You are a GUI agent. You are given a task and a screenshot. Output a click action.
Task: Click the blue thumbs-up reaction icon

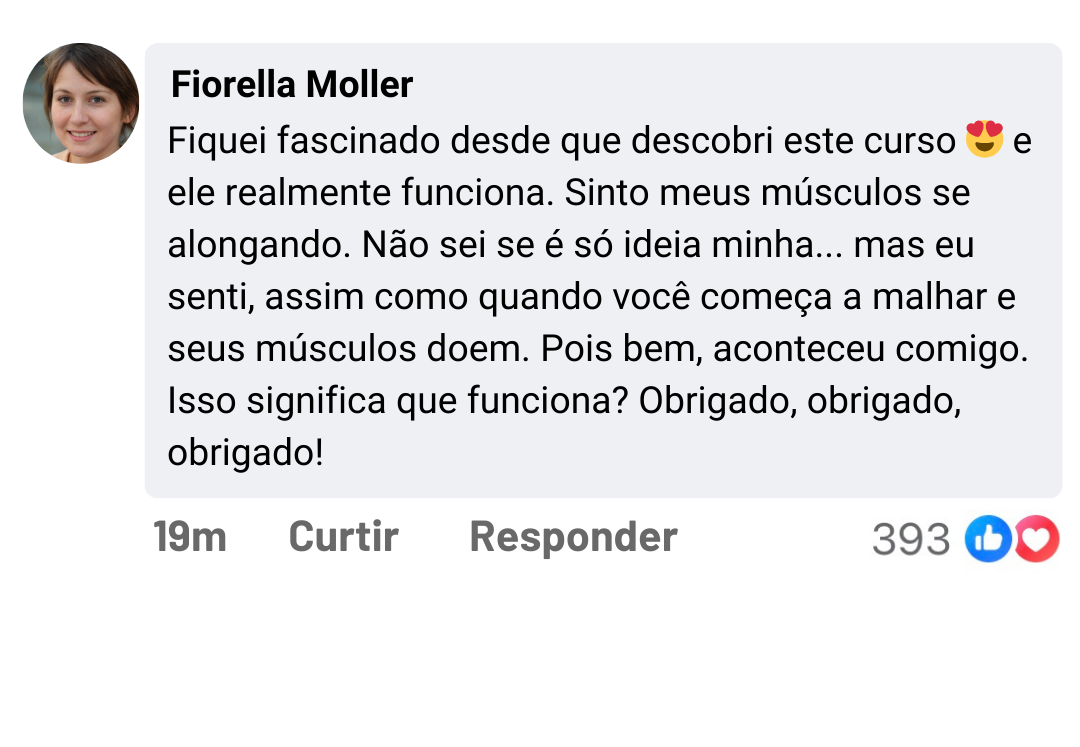click(987, 540)
